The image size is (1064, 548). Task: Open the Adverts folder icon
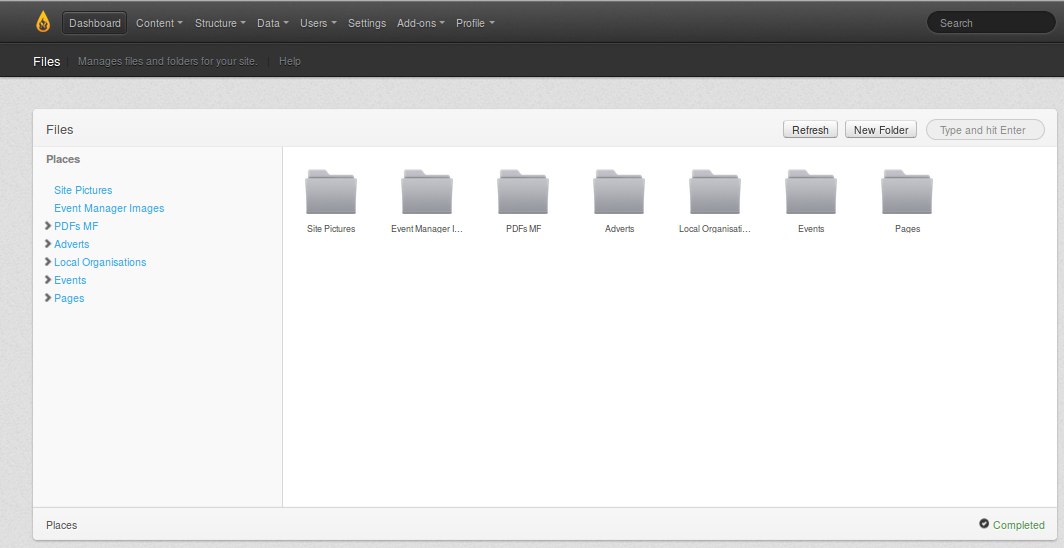pyautogui.click(x=619, y=192)
